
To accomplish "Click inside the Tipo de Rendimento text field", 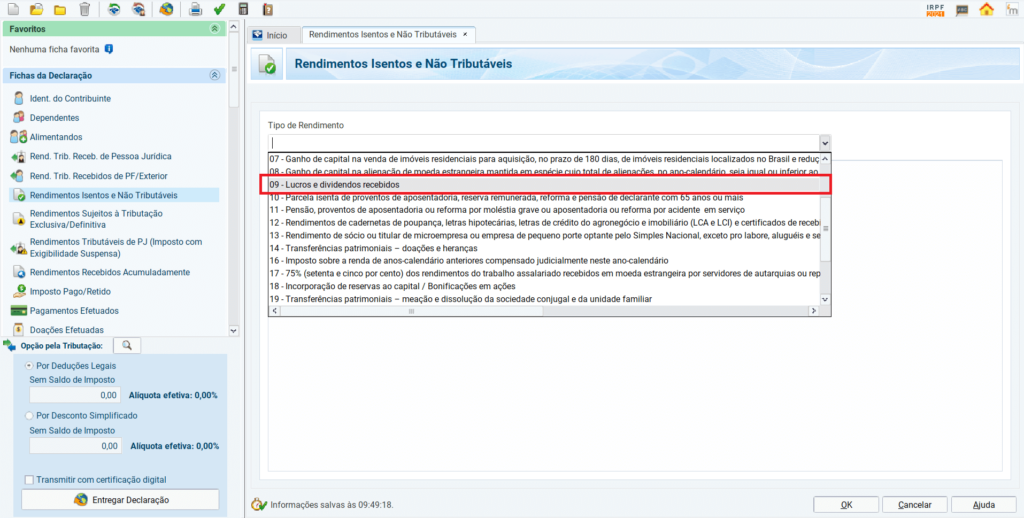I will (543, 142).
